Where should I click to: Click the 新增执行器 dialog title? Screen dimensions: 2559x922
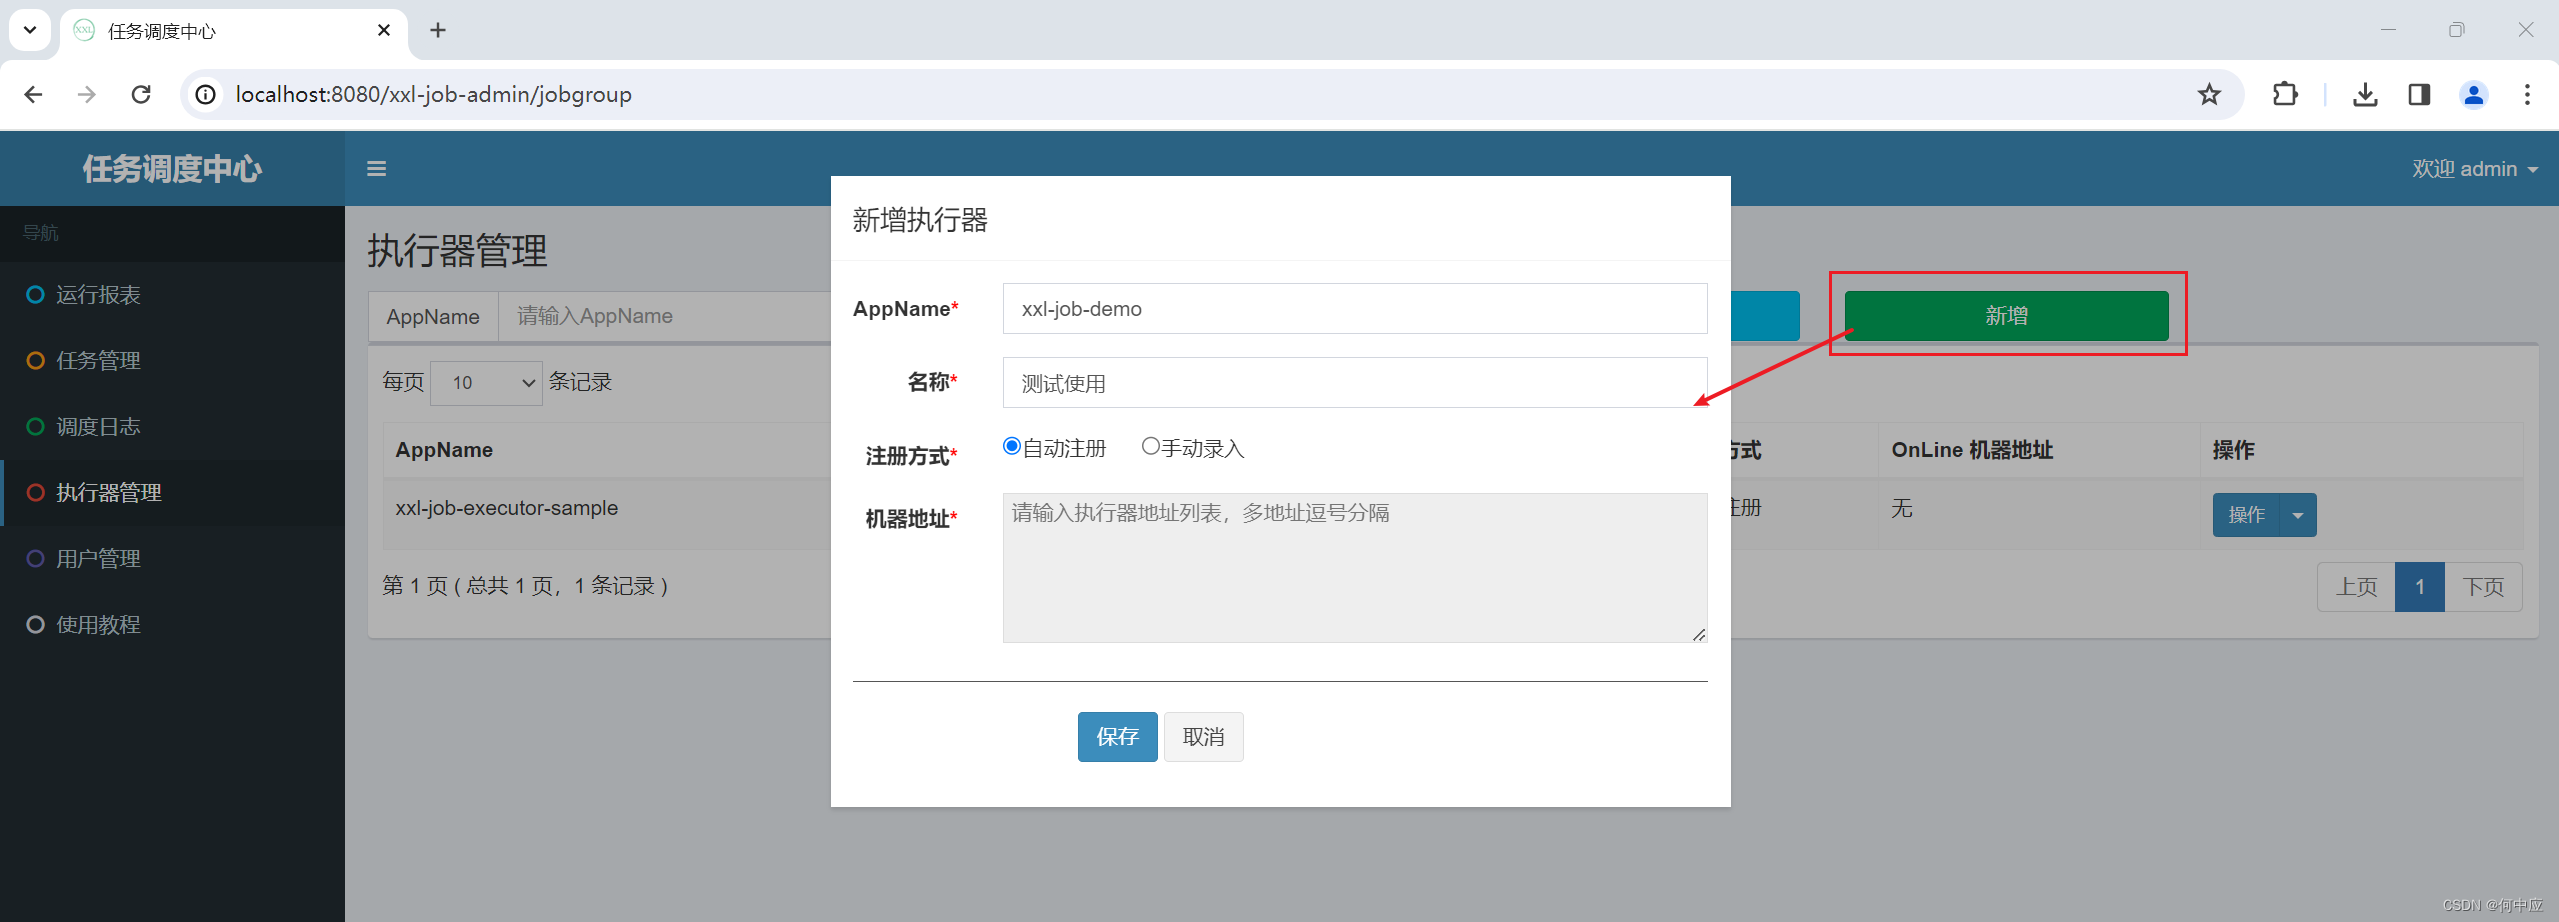pyautogui.click(x=920, y=220)
